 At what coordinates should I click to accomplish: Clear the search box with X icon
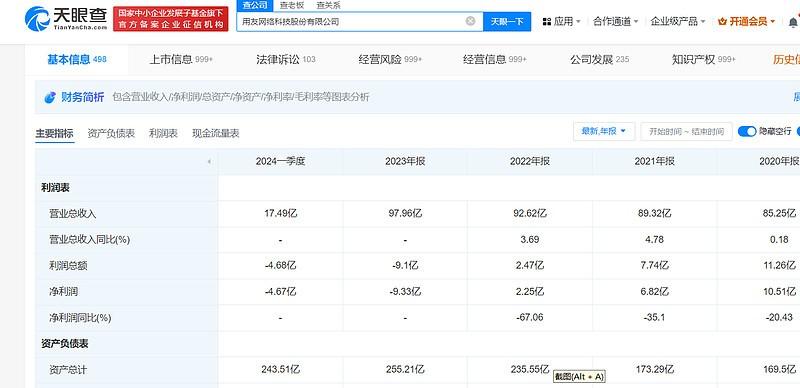(470, 21)
